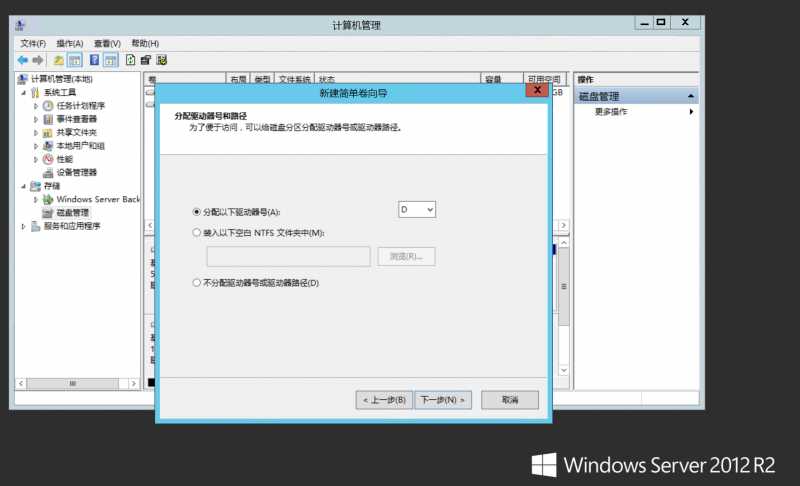
Task: Click the 容量 column header
Action: tap(502, 79)
